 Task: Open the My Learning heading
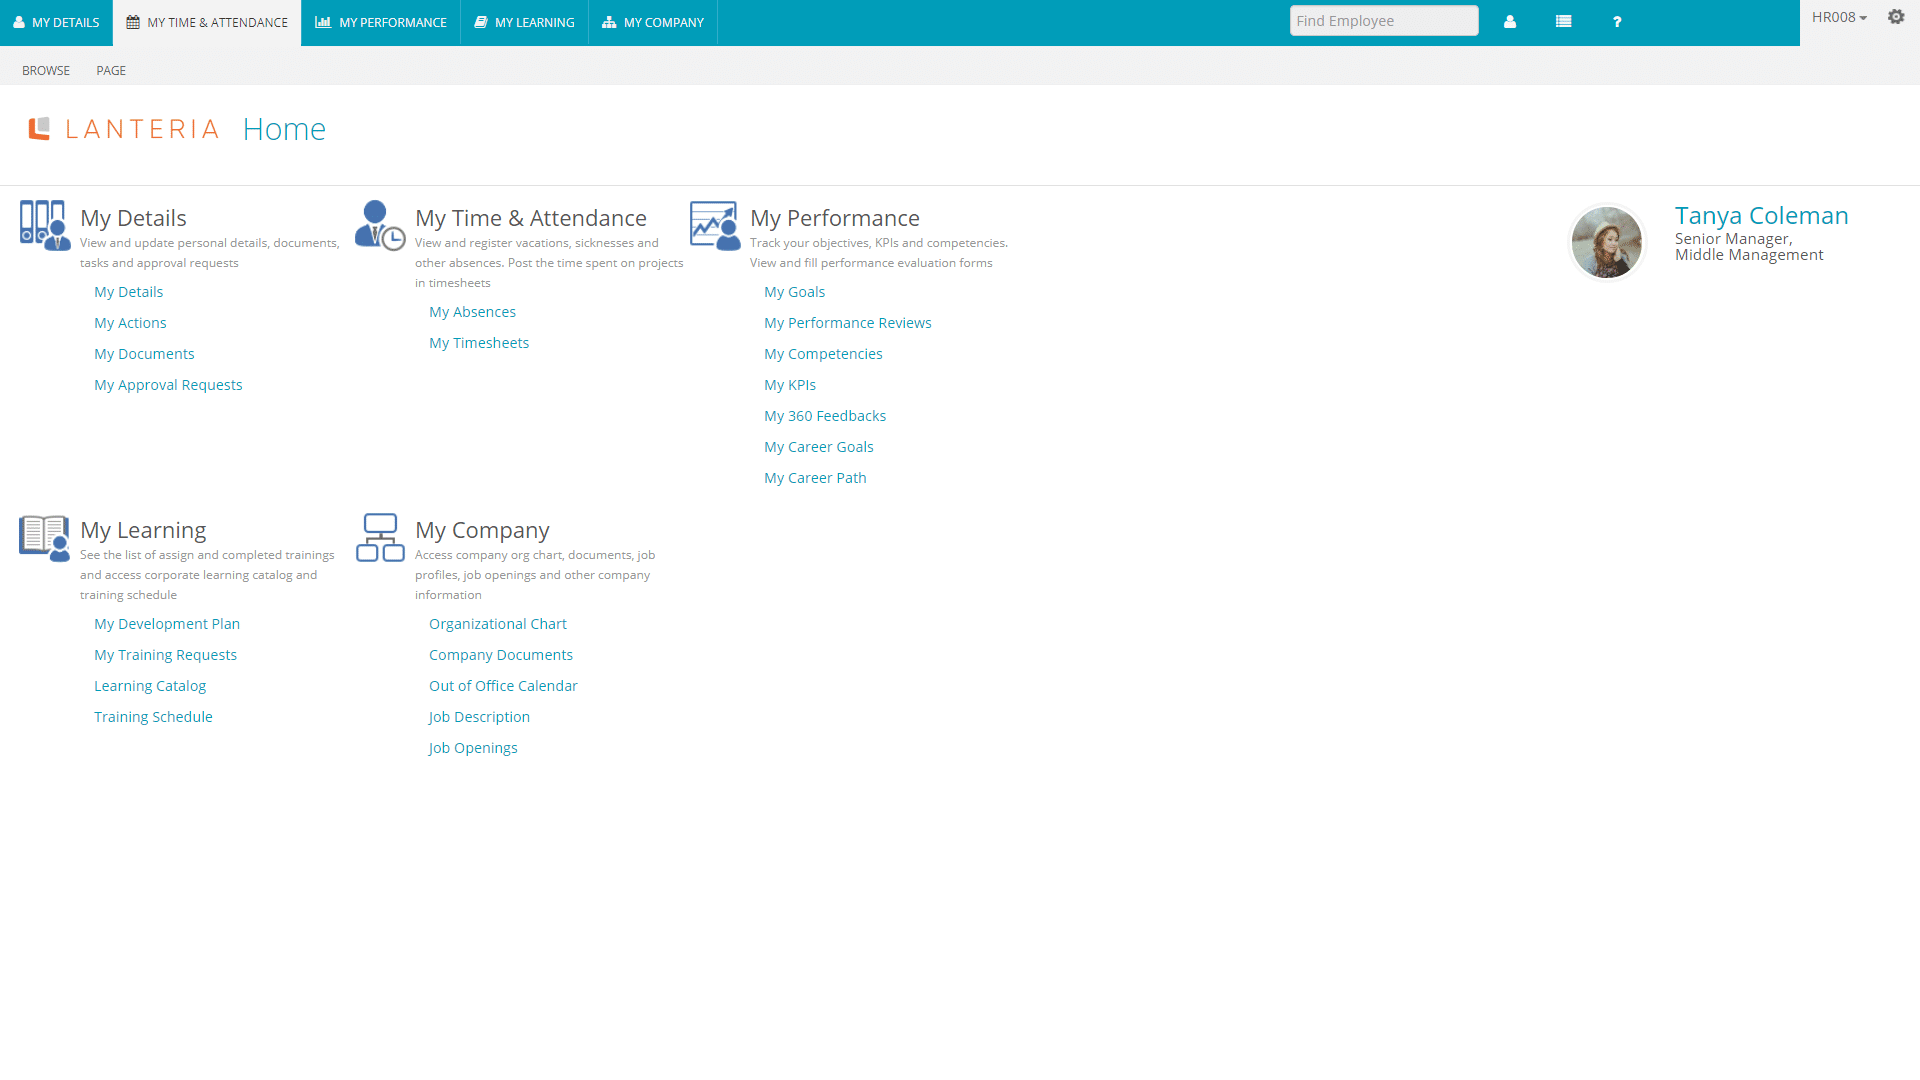pyautogui.click(x=143, y=530)
